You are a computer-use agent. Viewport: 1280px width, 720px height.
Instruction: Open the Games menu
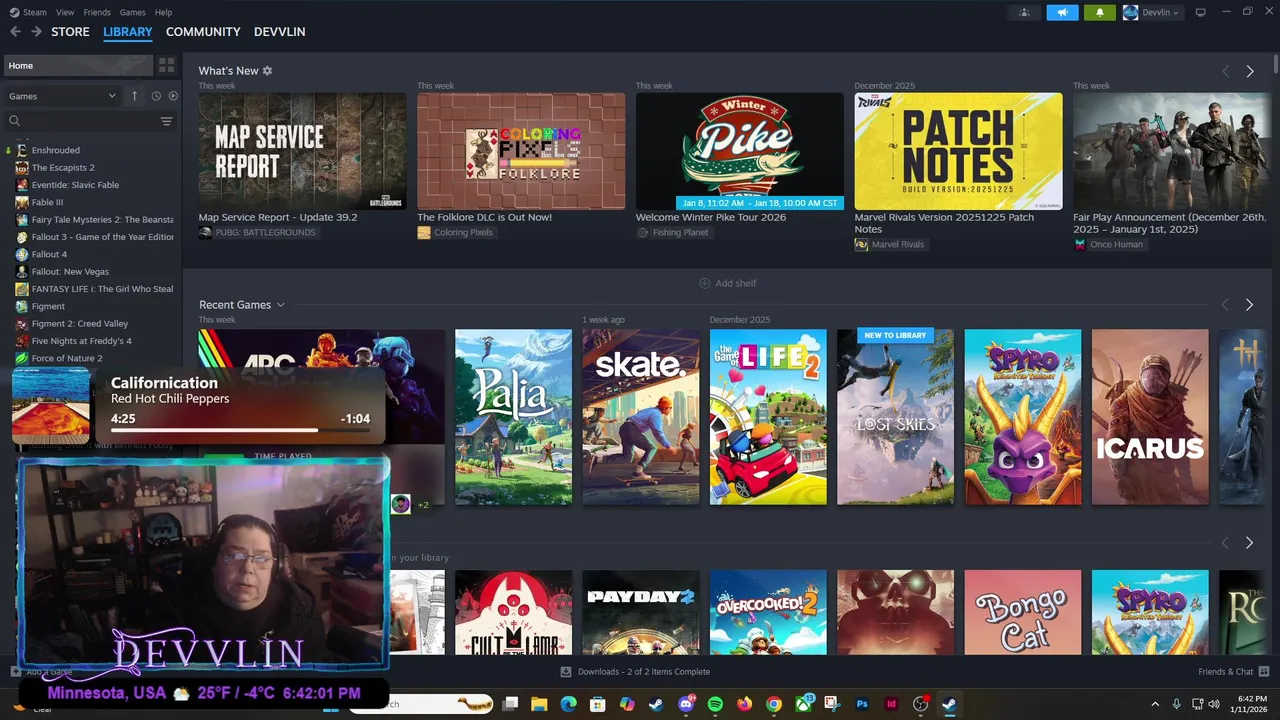point(132,12)
